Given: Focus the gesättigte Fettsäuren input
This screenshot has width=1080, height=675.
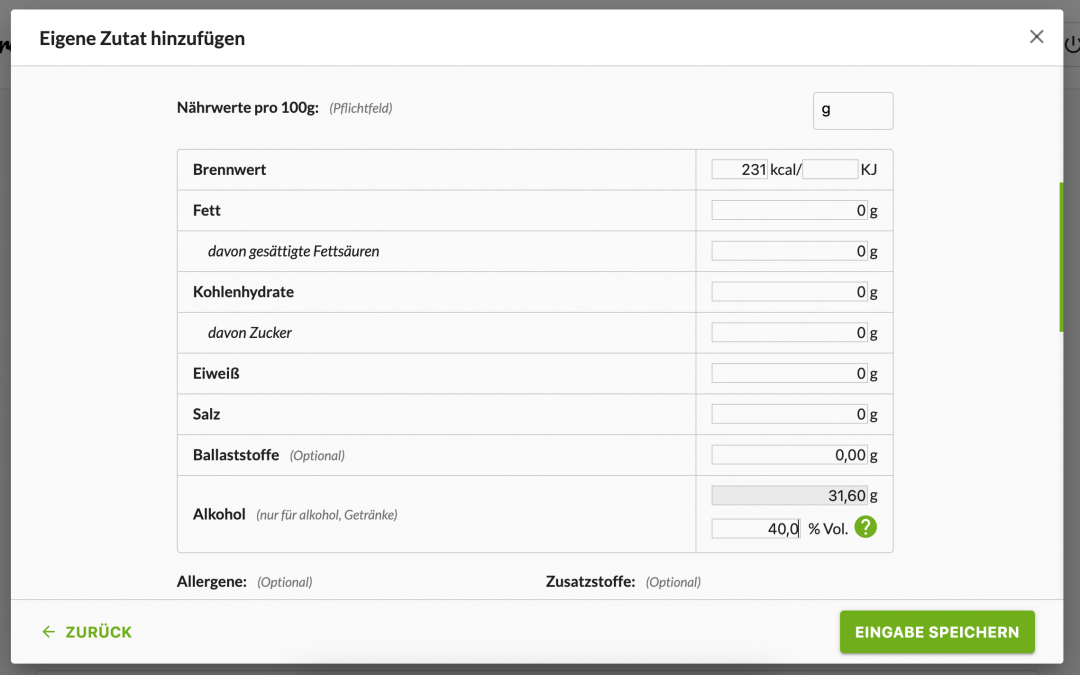Looking at the screenshot, I should pos(788,252).
